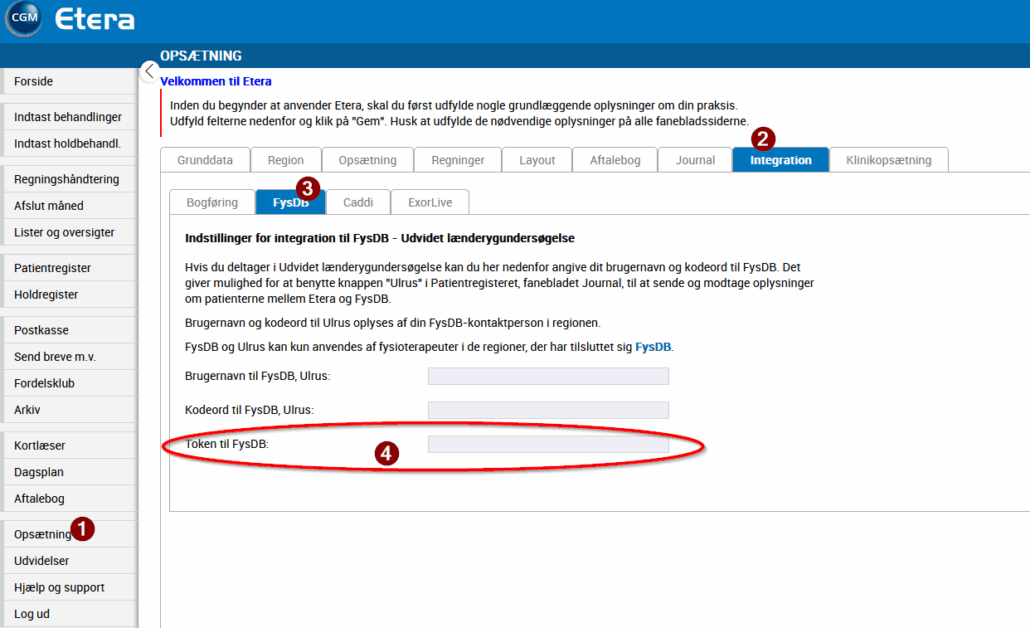Open the Region tab
The image size is (1030, 628).
[x=286, y=160]
